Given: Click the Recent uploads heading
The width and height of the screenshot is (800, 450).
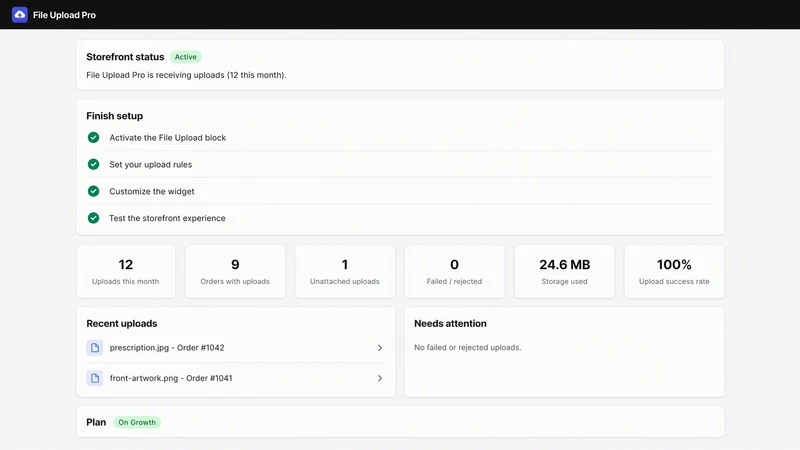Looking at the screenshot, I should (x=121, y=323).
